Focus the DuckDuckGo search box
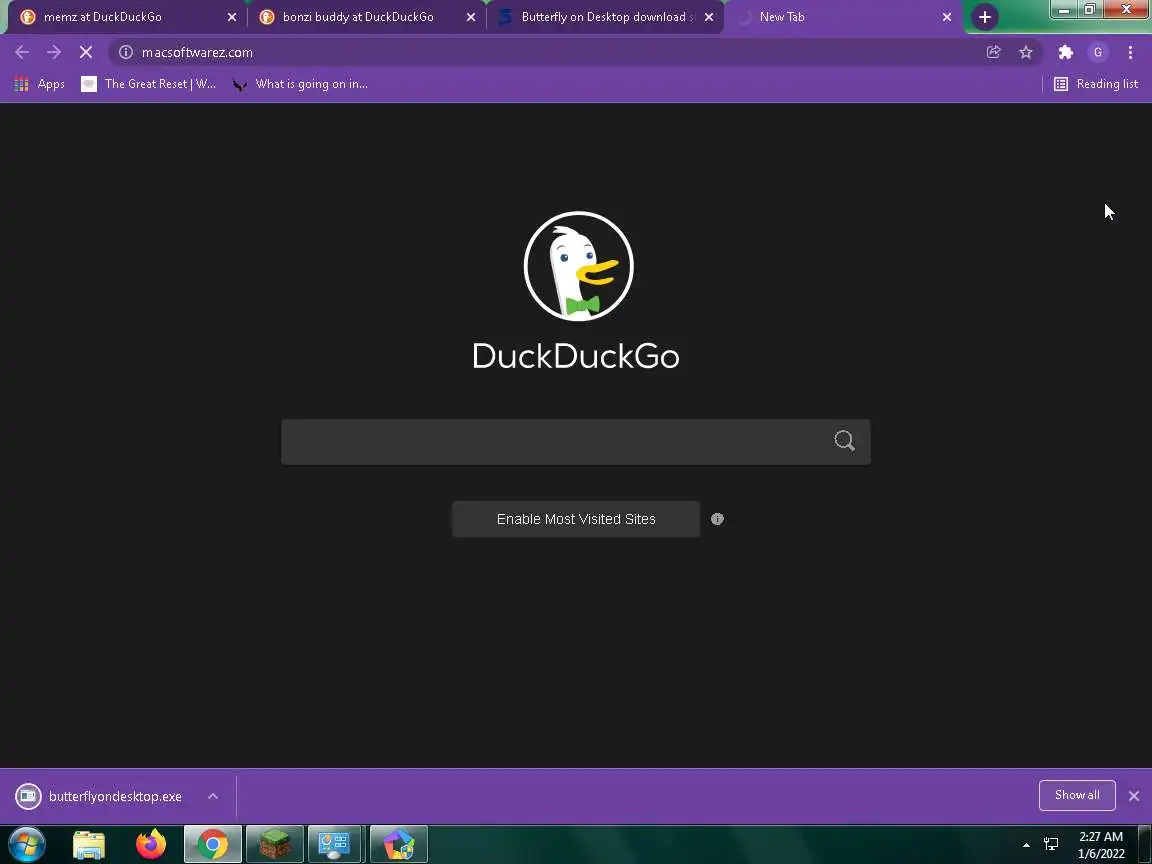1152x864 pixels. point(575,442)
